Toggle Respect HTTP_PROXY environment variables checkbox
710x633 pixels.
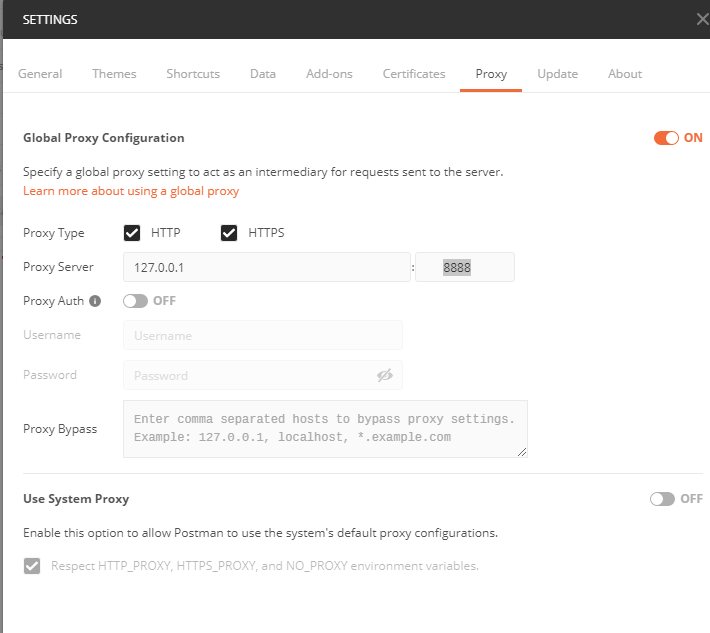(32, 566)
